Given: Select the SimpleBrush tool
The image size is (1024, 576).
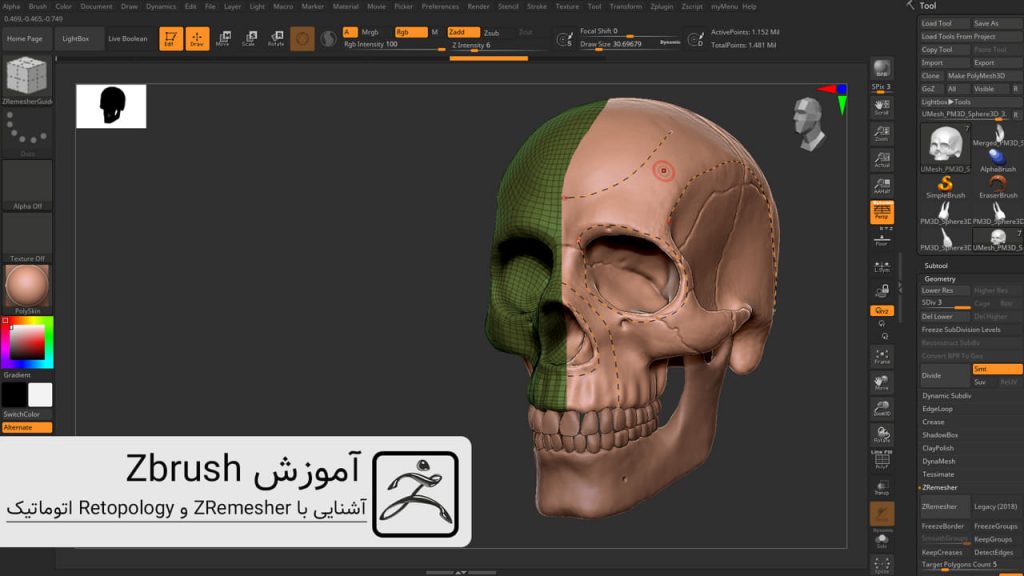Looking at the screenshot, I should pos(945,187).
